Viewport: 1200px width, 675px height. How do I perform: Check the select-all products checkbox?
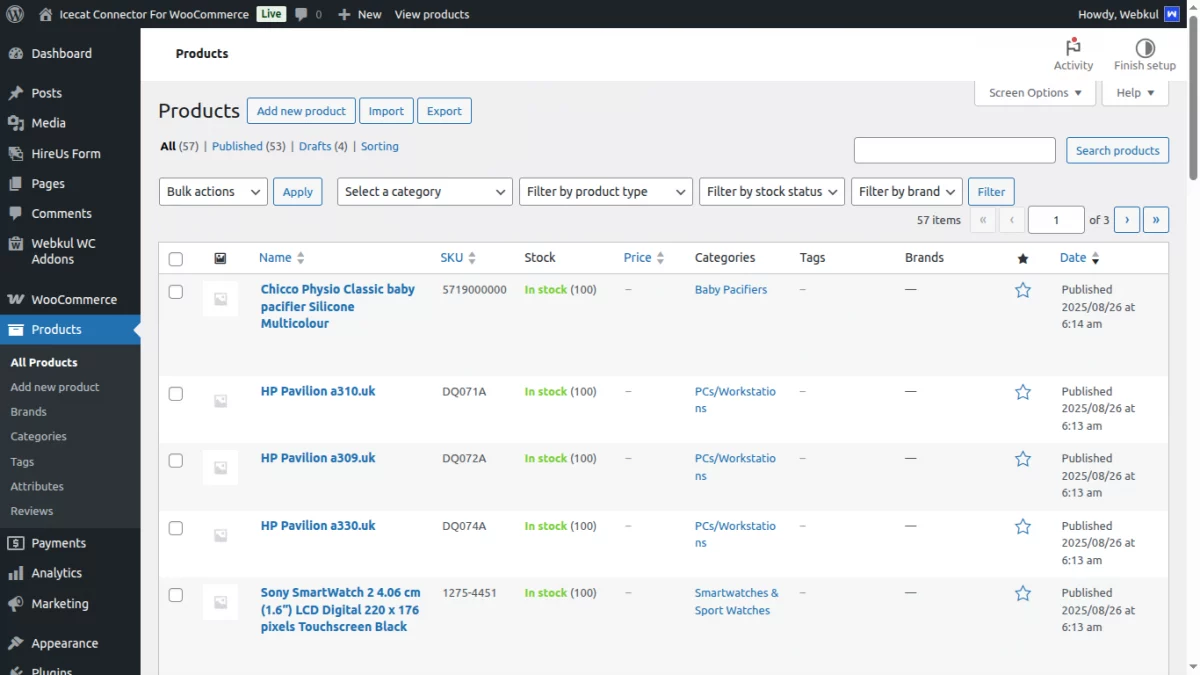pyautogui.click(x=176, y=258)
